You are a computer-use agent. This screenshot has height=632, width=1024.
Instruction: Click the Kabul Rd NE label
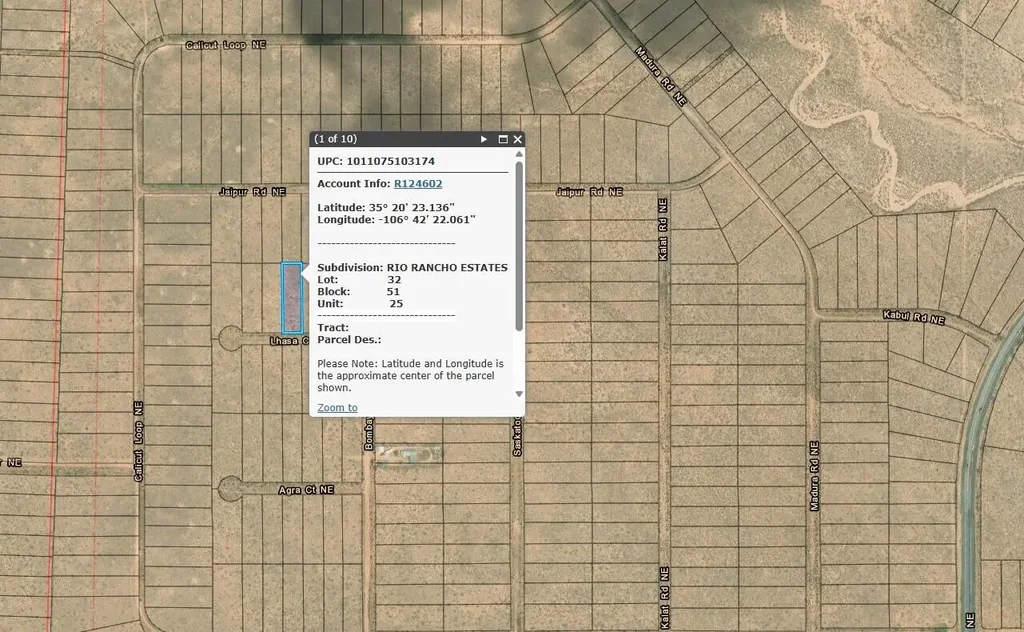point(914,319)
